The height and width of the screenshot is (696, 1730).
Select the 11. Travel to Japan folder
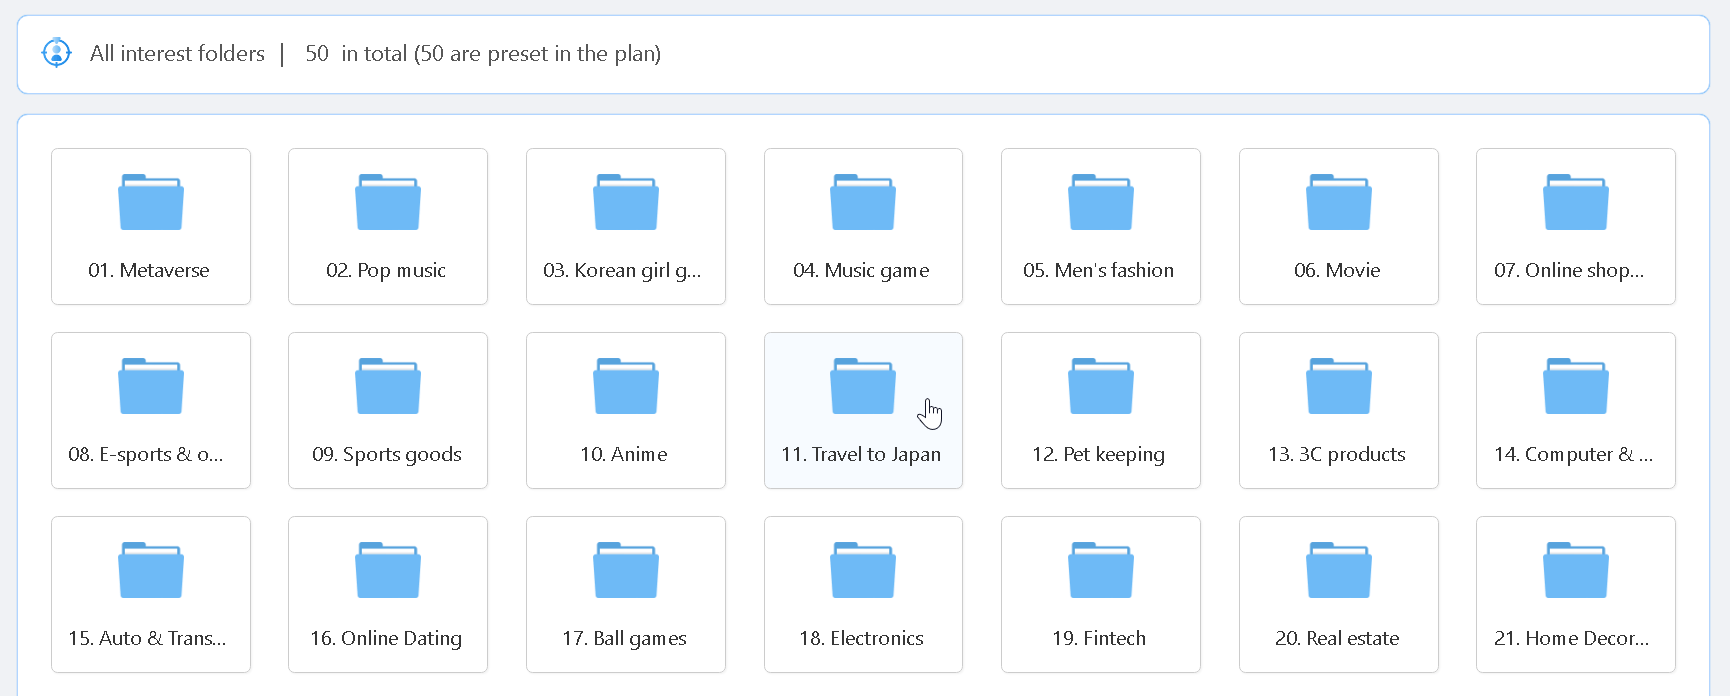pyautogui.click(x=863, y=411)
